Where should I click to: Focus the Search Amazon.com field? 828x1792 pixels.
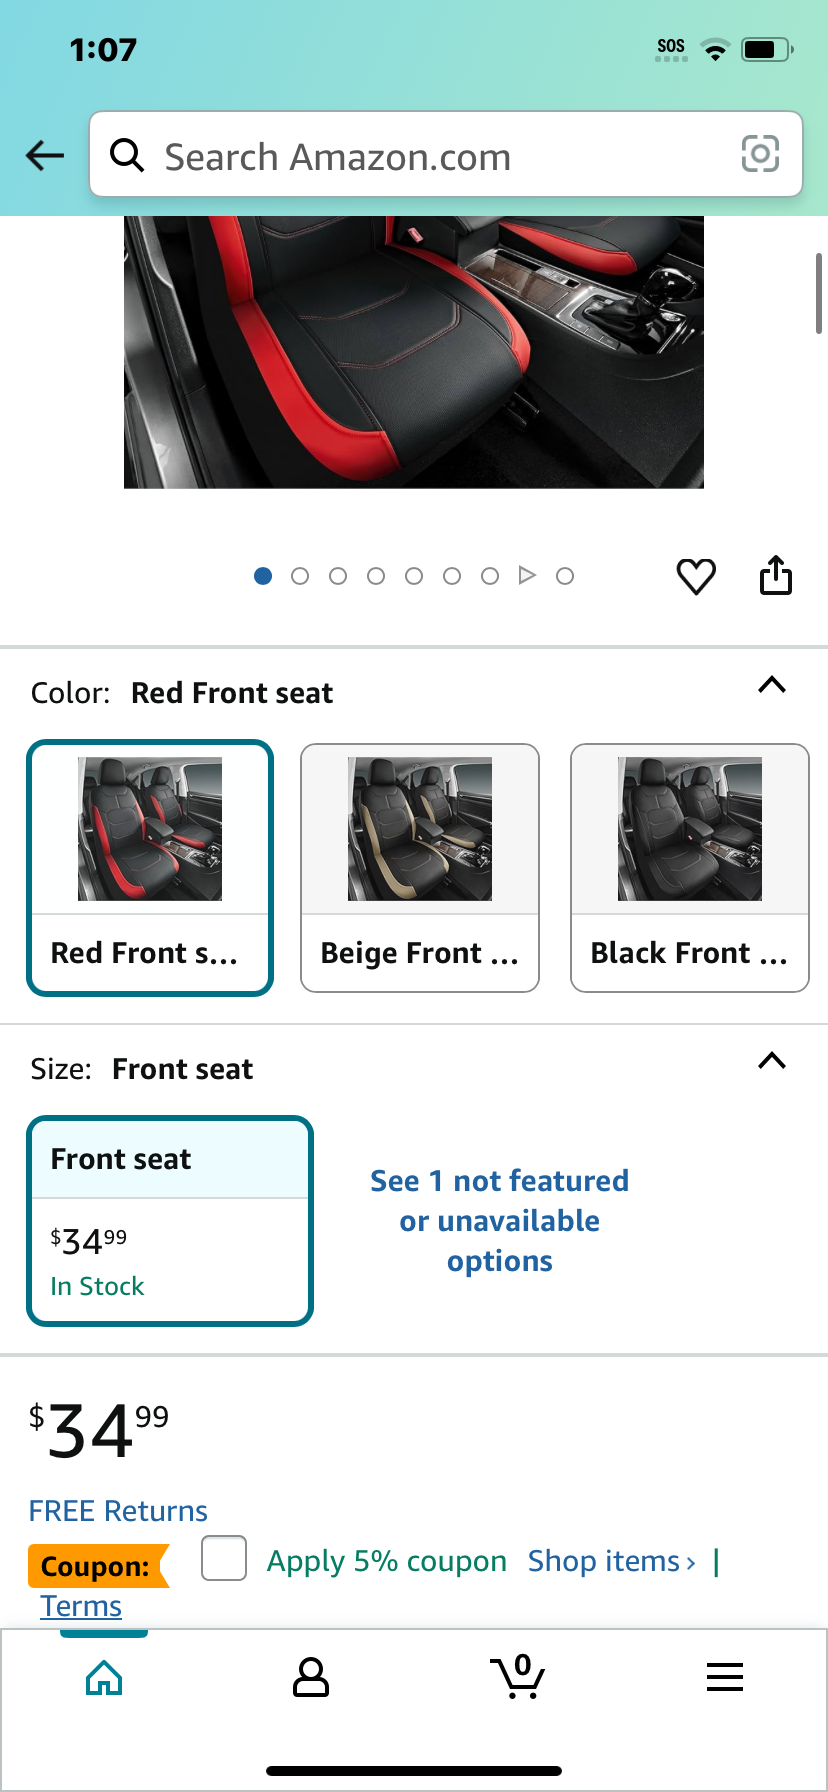coord(446,154)
